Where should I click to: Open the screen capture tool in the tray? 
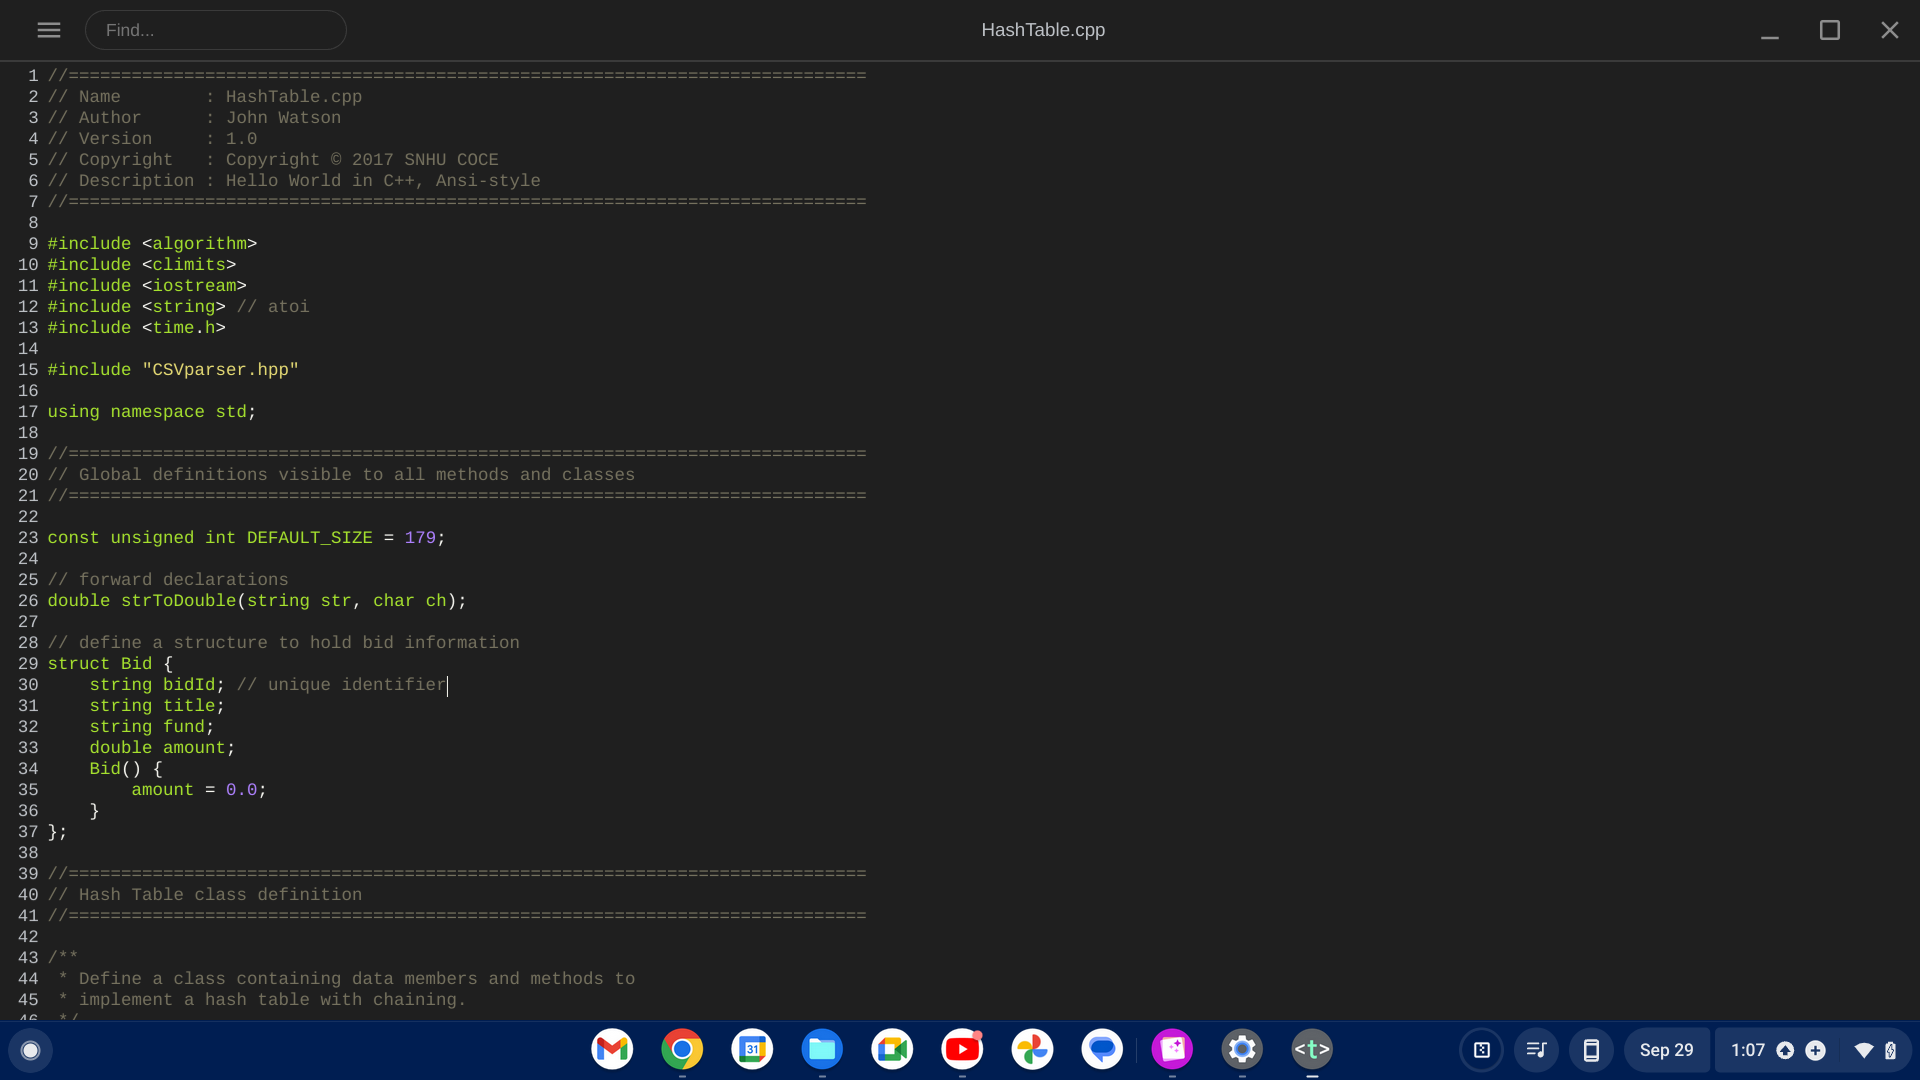coord(1482,1050)
